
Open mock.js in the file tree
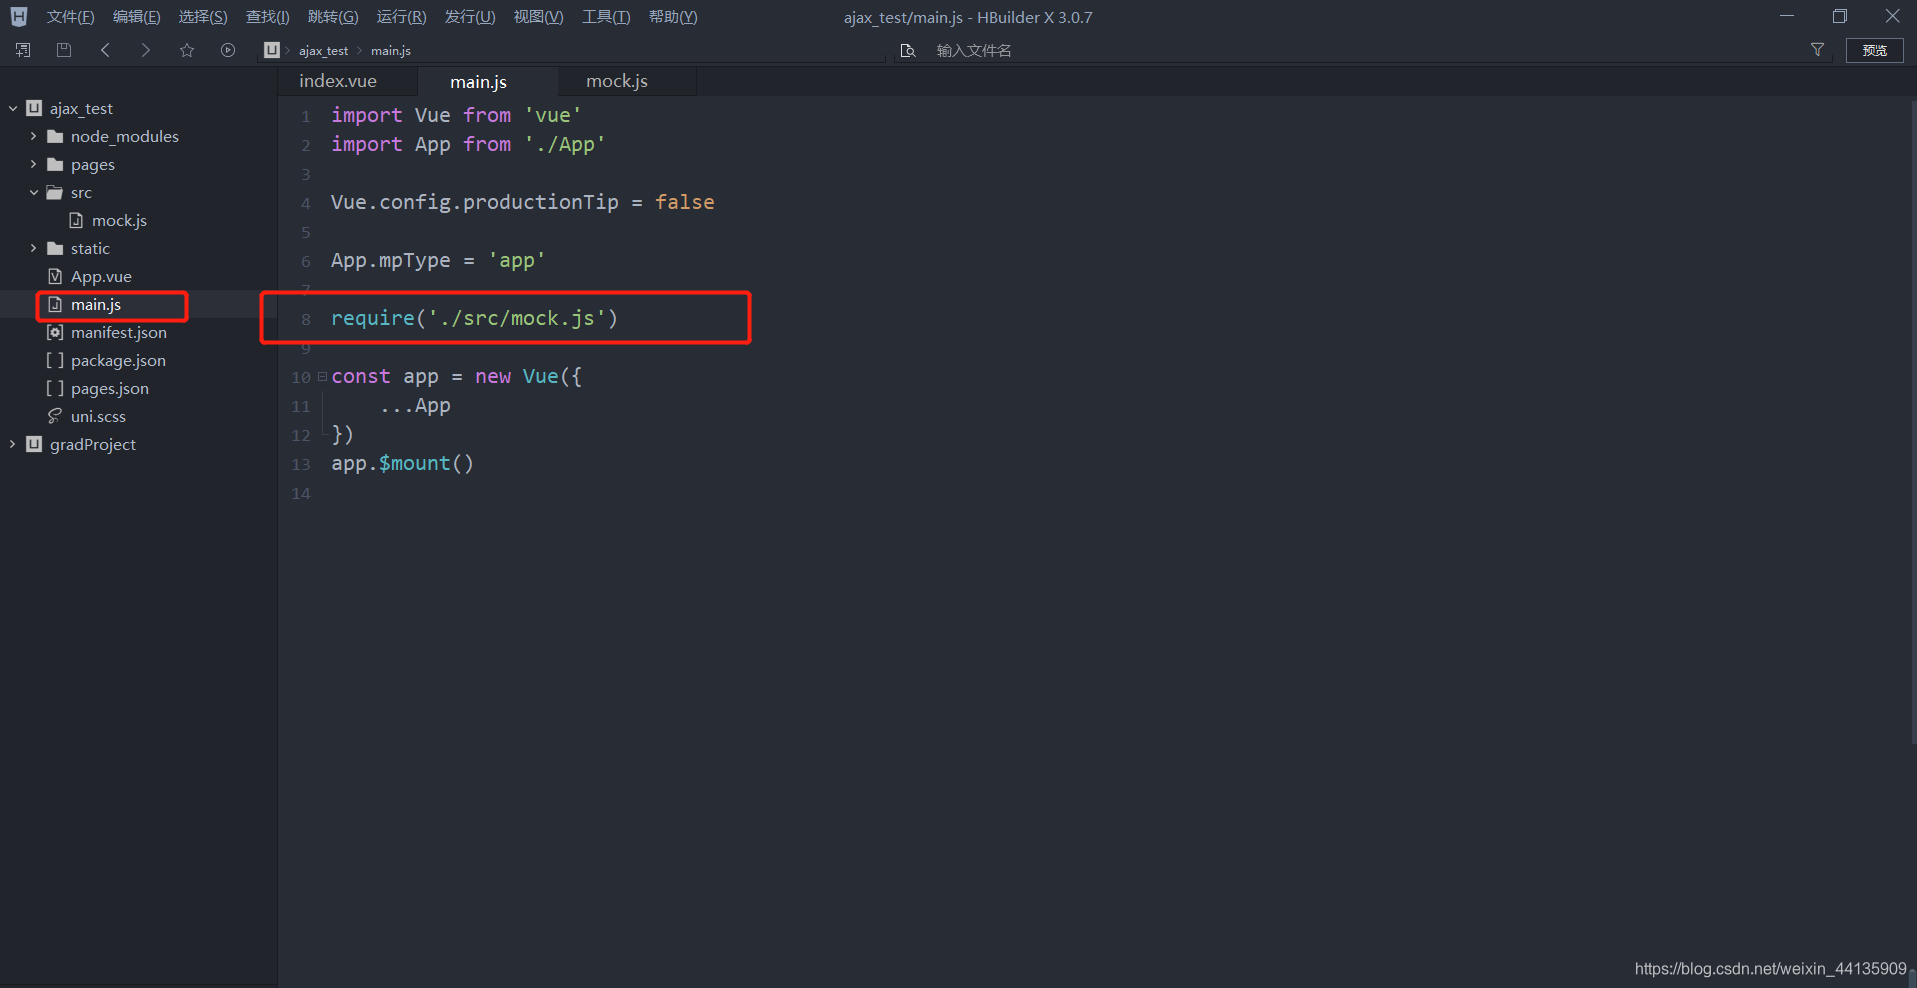coord(119,220)
